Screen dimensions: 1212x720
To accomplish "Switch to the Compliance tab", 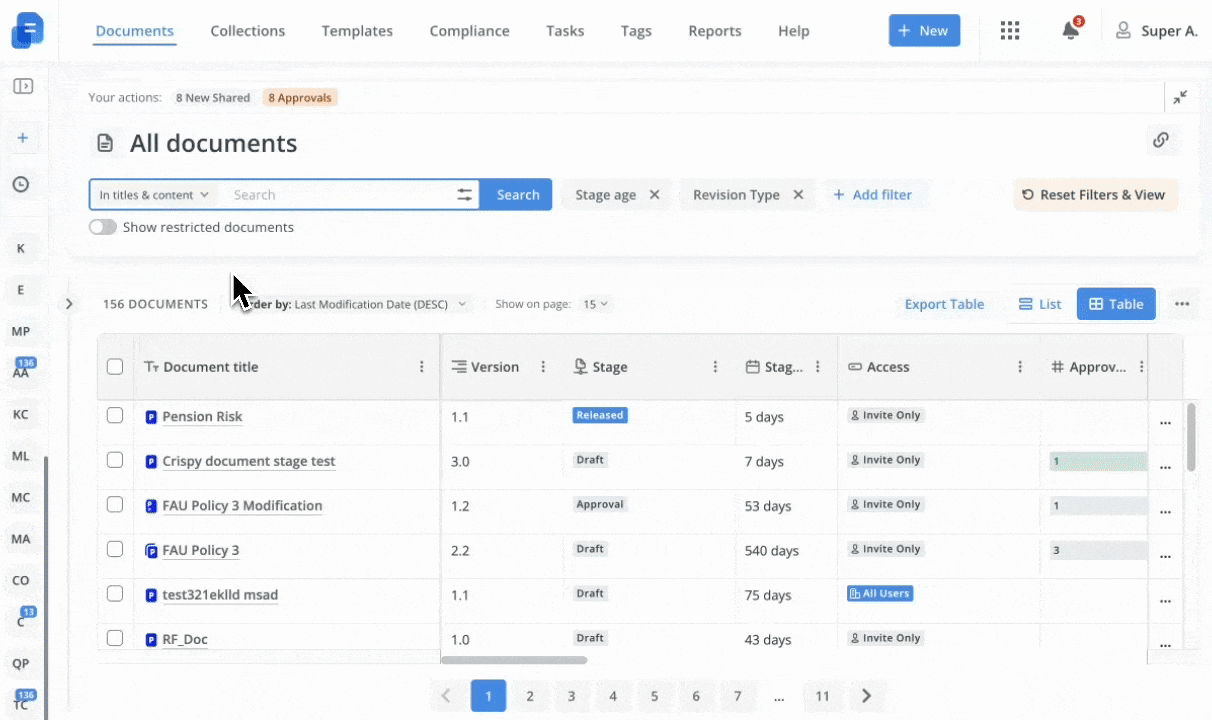I will tap(469, 31).
